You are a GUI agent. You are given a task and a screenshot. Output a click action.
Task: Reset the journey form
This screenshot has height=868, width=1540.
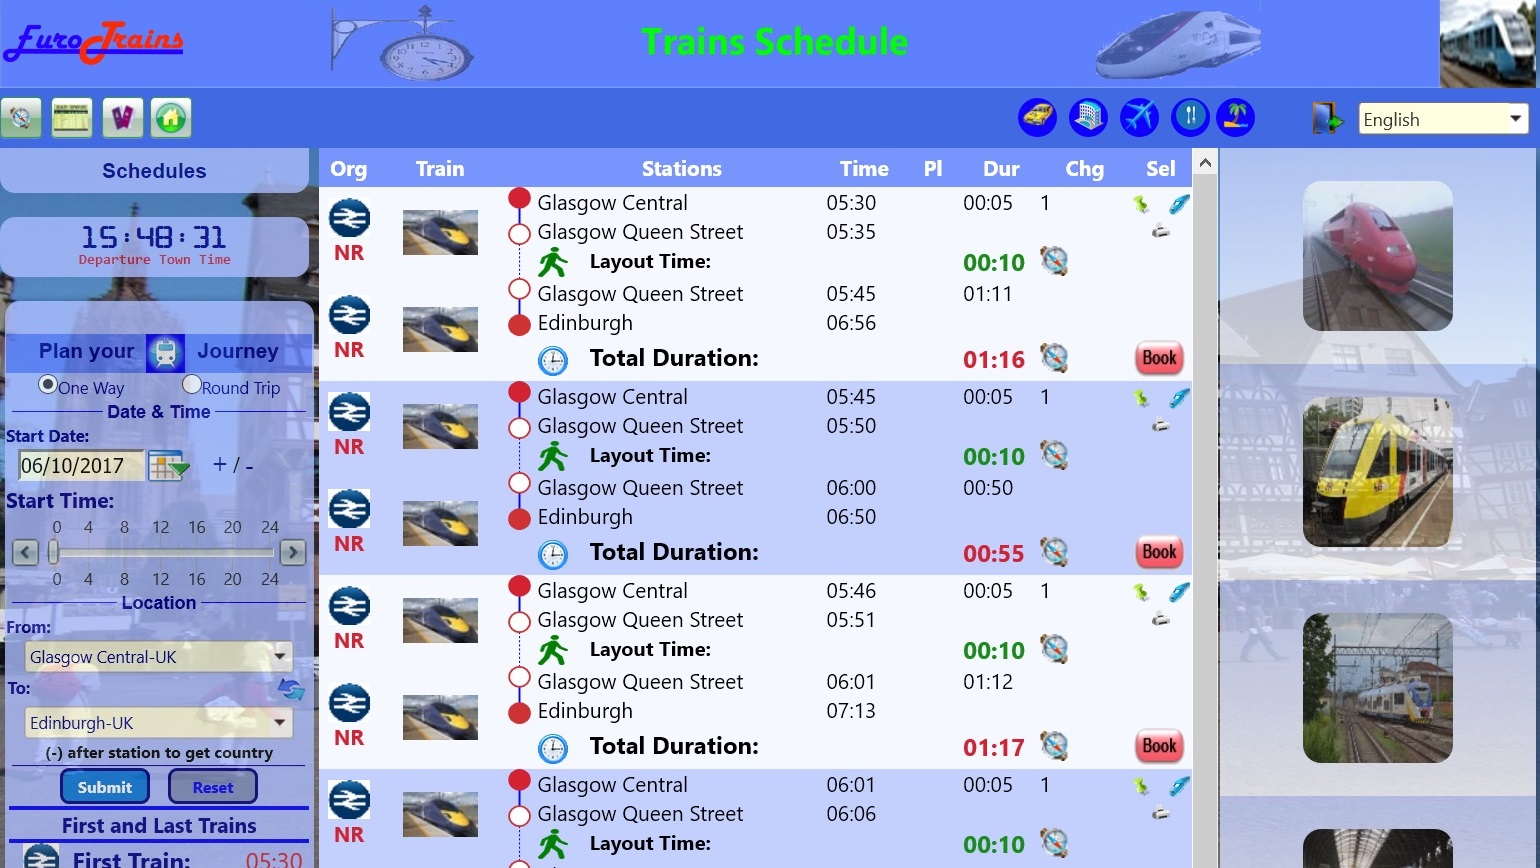click(213, 787)
